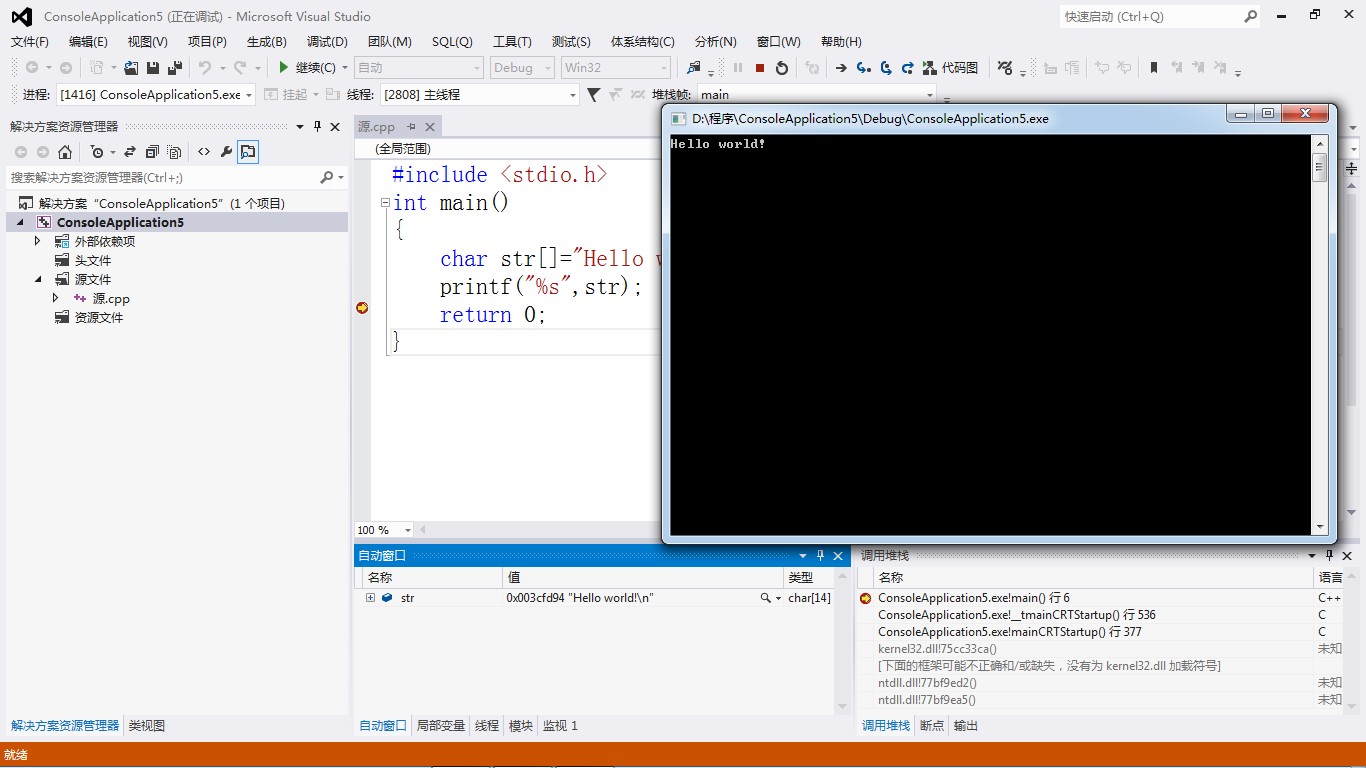Screen dimensions: 1366x768
Task: Click the View Code angle-brackets icon
Action: pyautogui.click(x=204, y=152)
